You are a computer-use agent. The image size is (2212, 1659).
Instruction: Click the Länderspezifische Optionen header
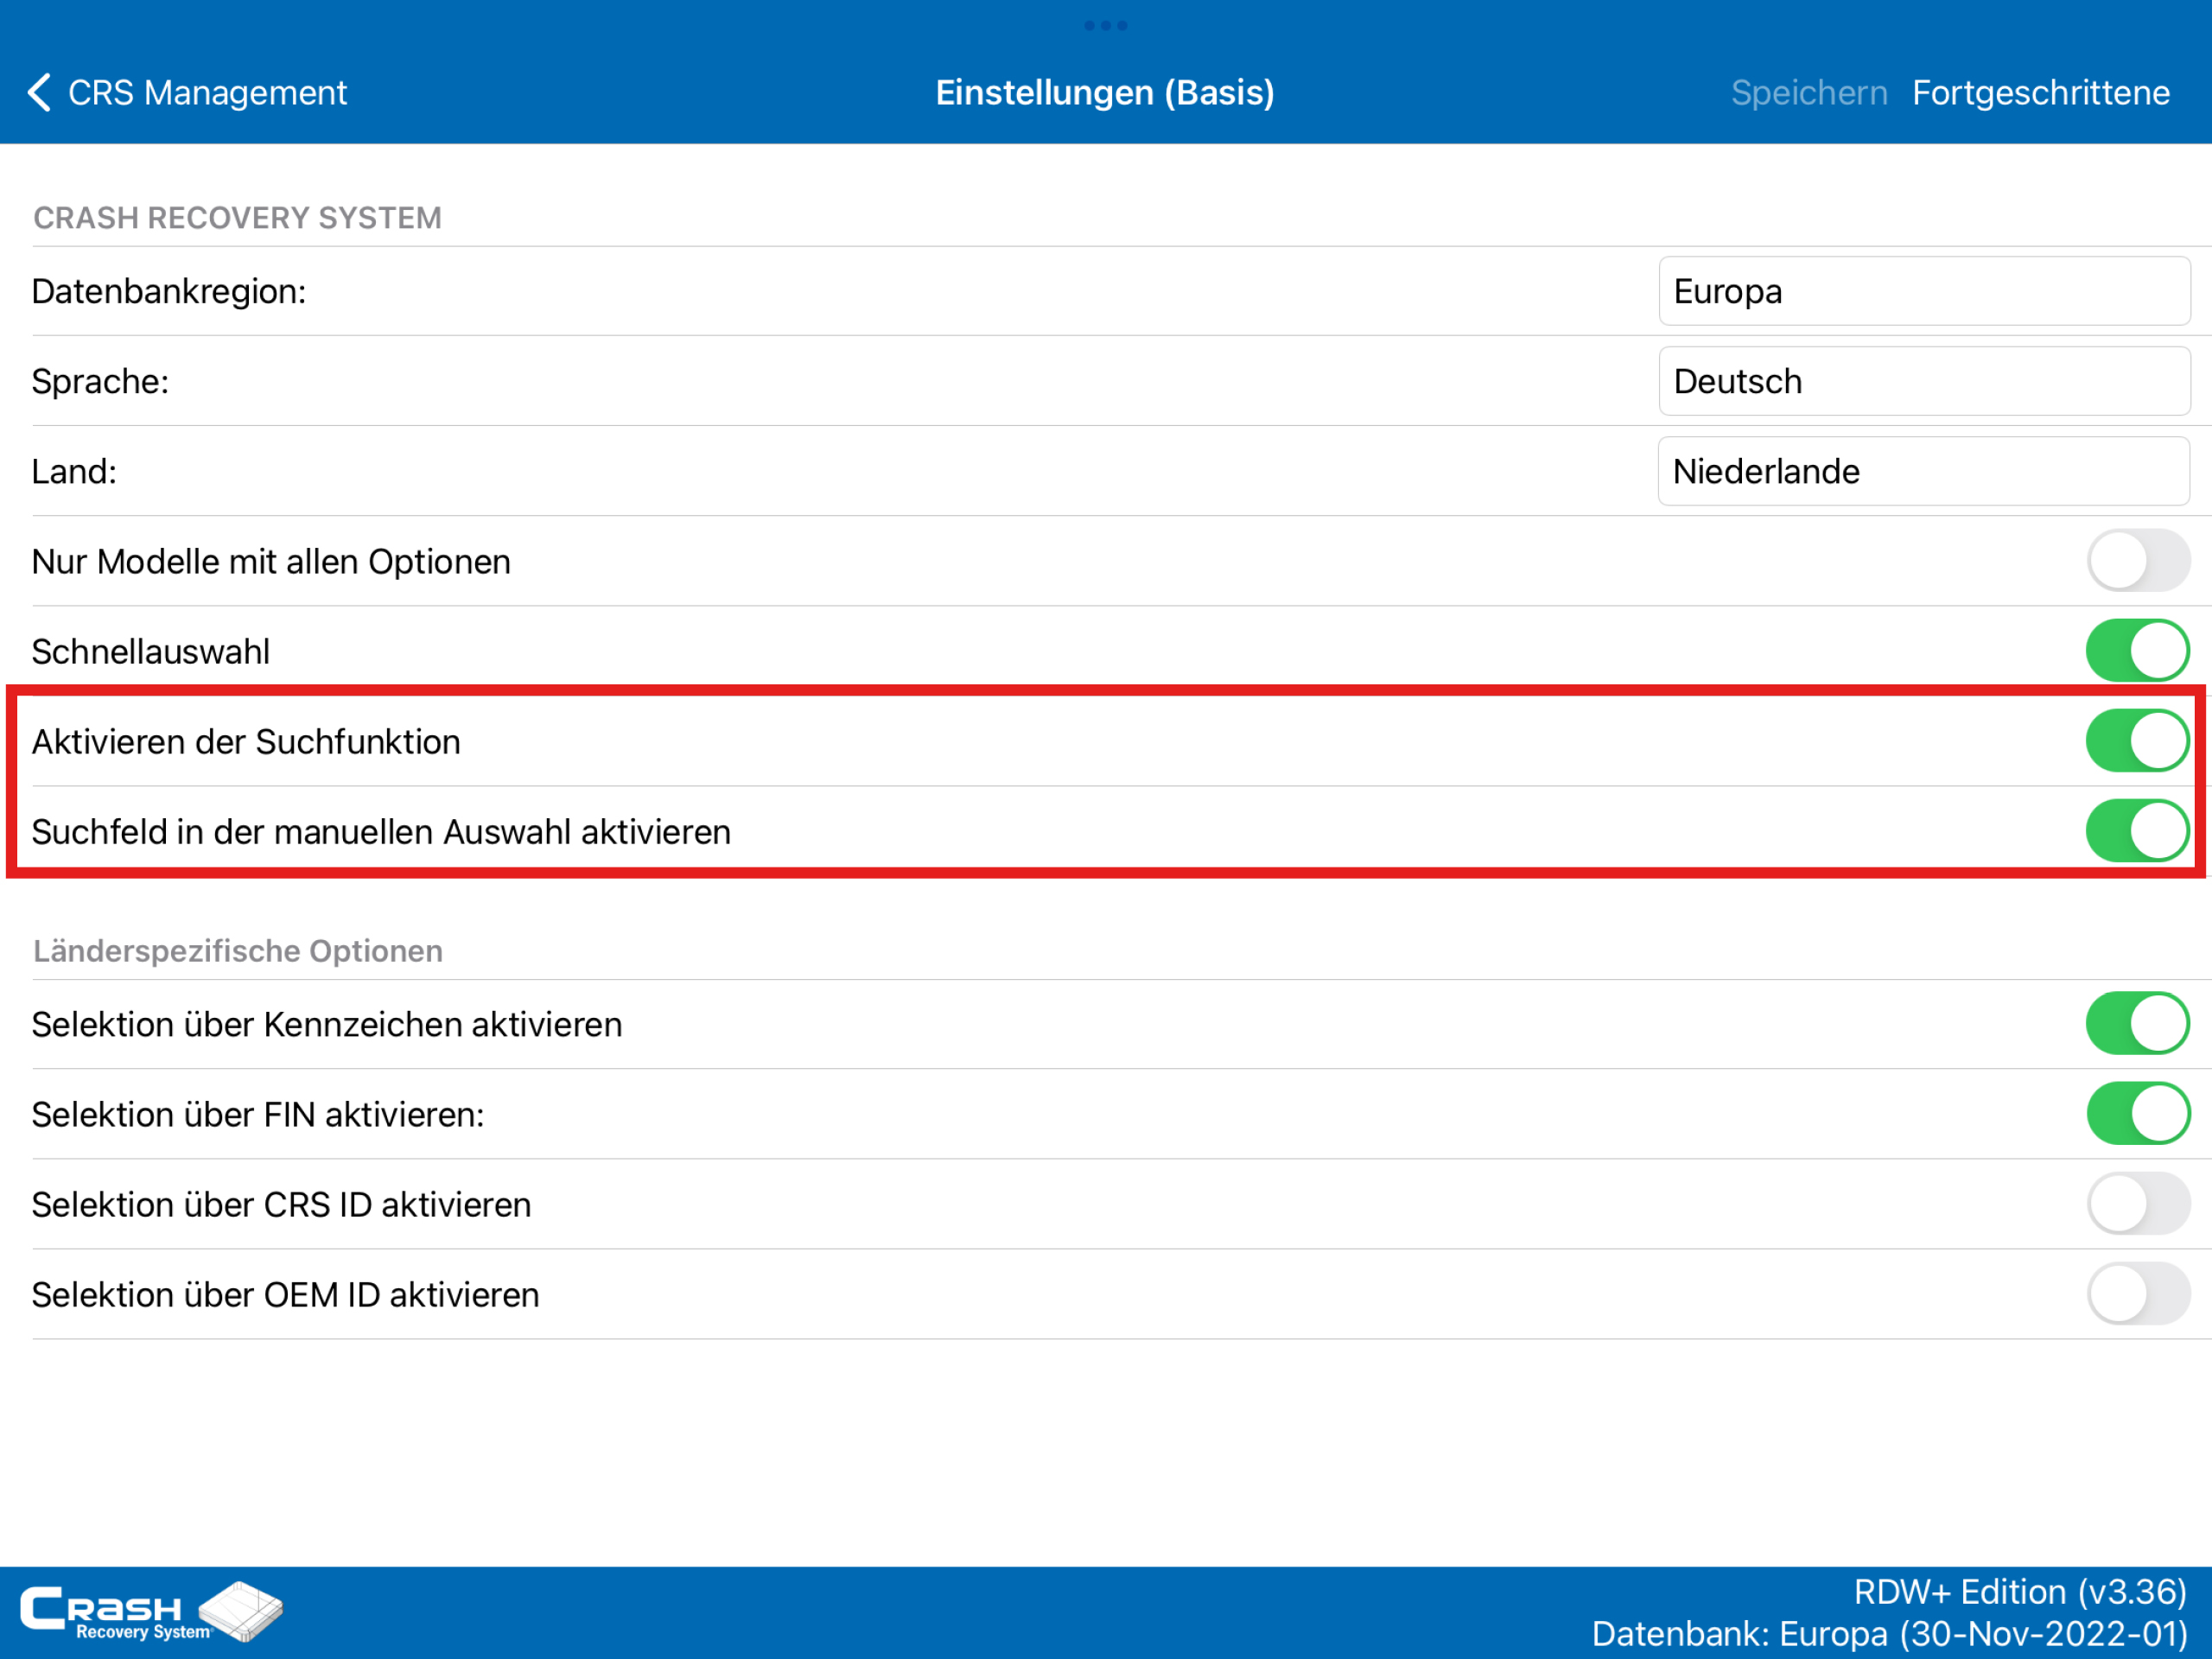[238, 951]
